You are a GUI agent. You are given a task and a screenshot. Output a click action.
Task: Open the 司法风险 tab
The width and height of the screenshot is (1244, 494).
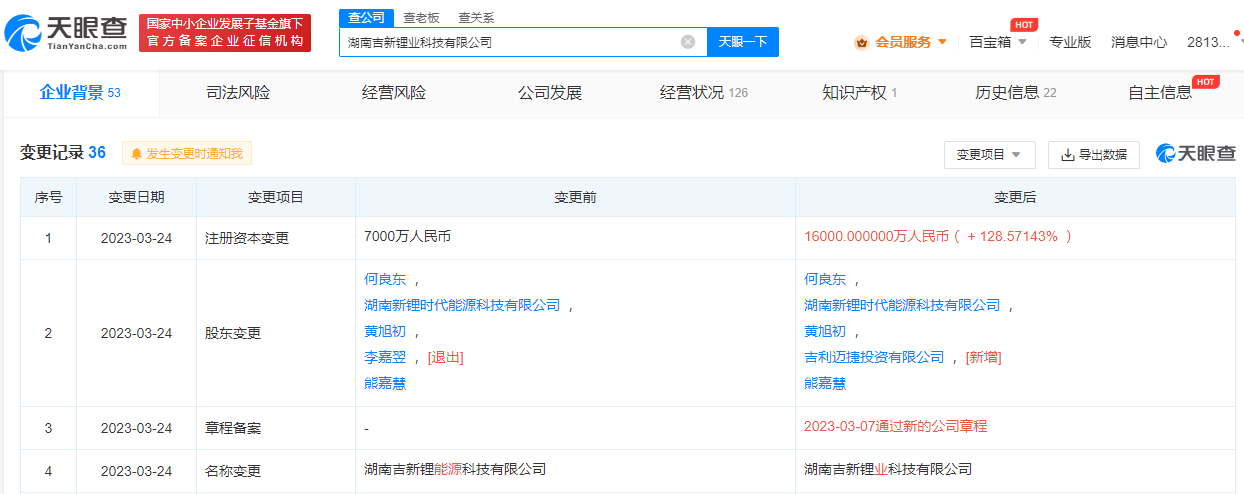coord(238,93)
